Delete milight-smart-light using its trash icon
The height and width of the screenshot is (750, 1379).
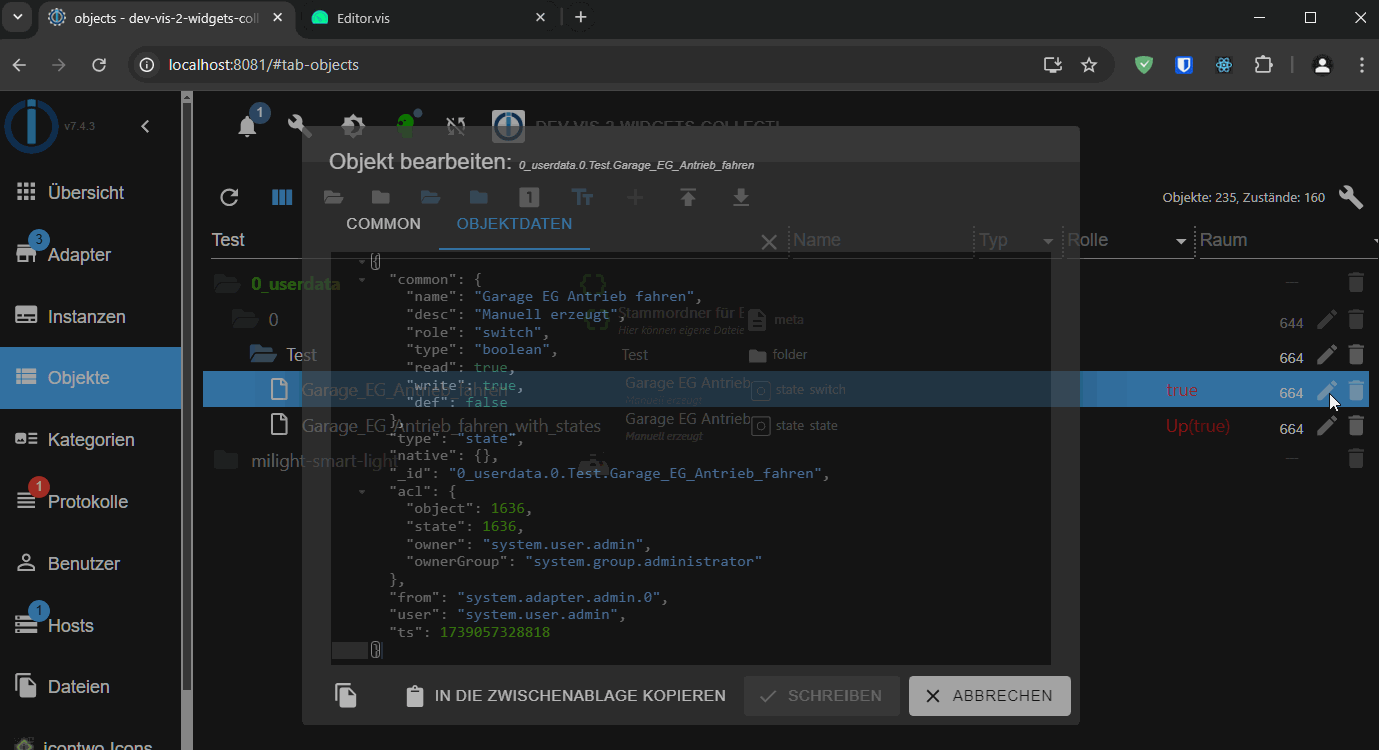1355,459
